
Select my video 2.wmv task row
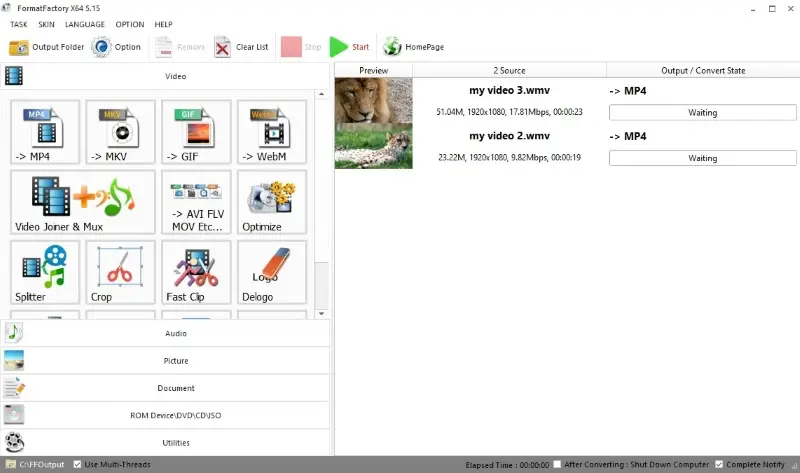tap(567, 146)
